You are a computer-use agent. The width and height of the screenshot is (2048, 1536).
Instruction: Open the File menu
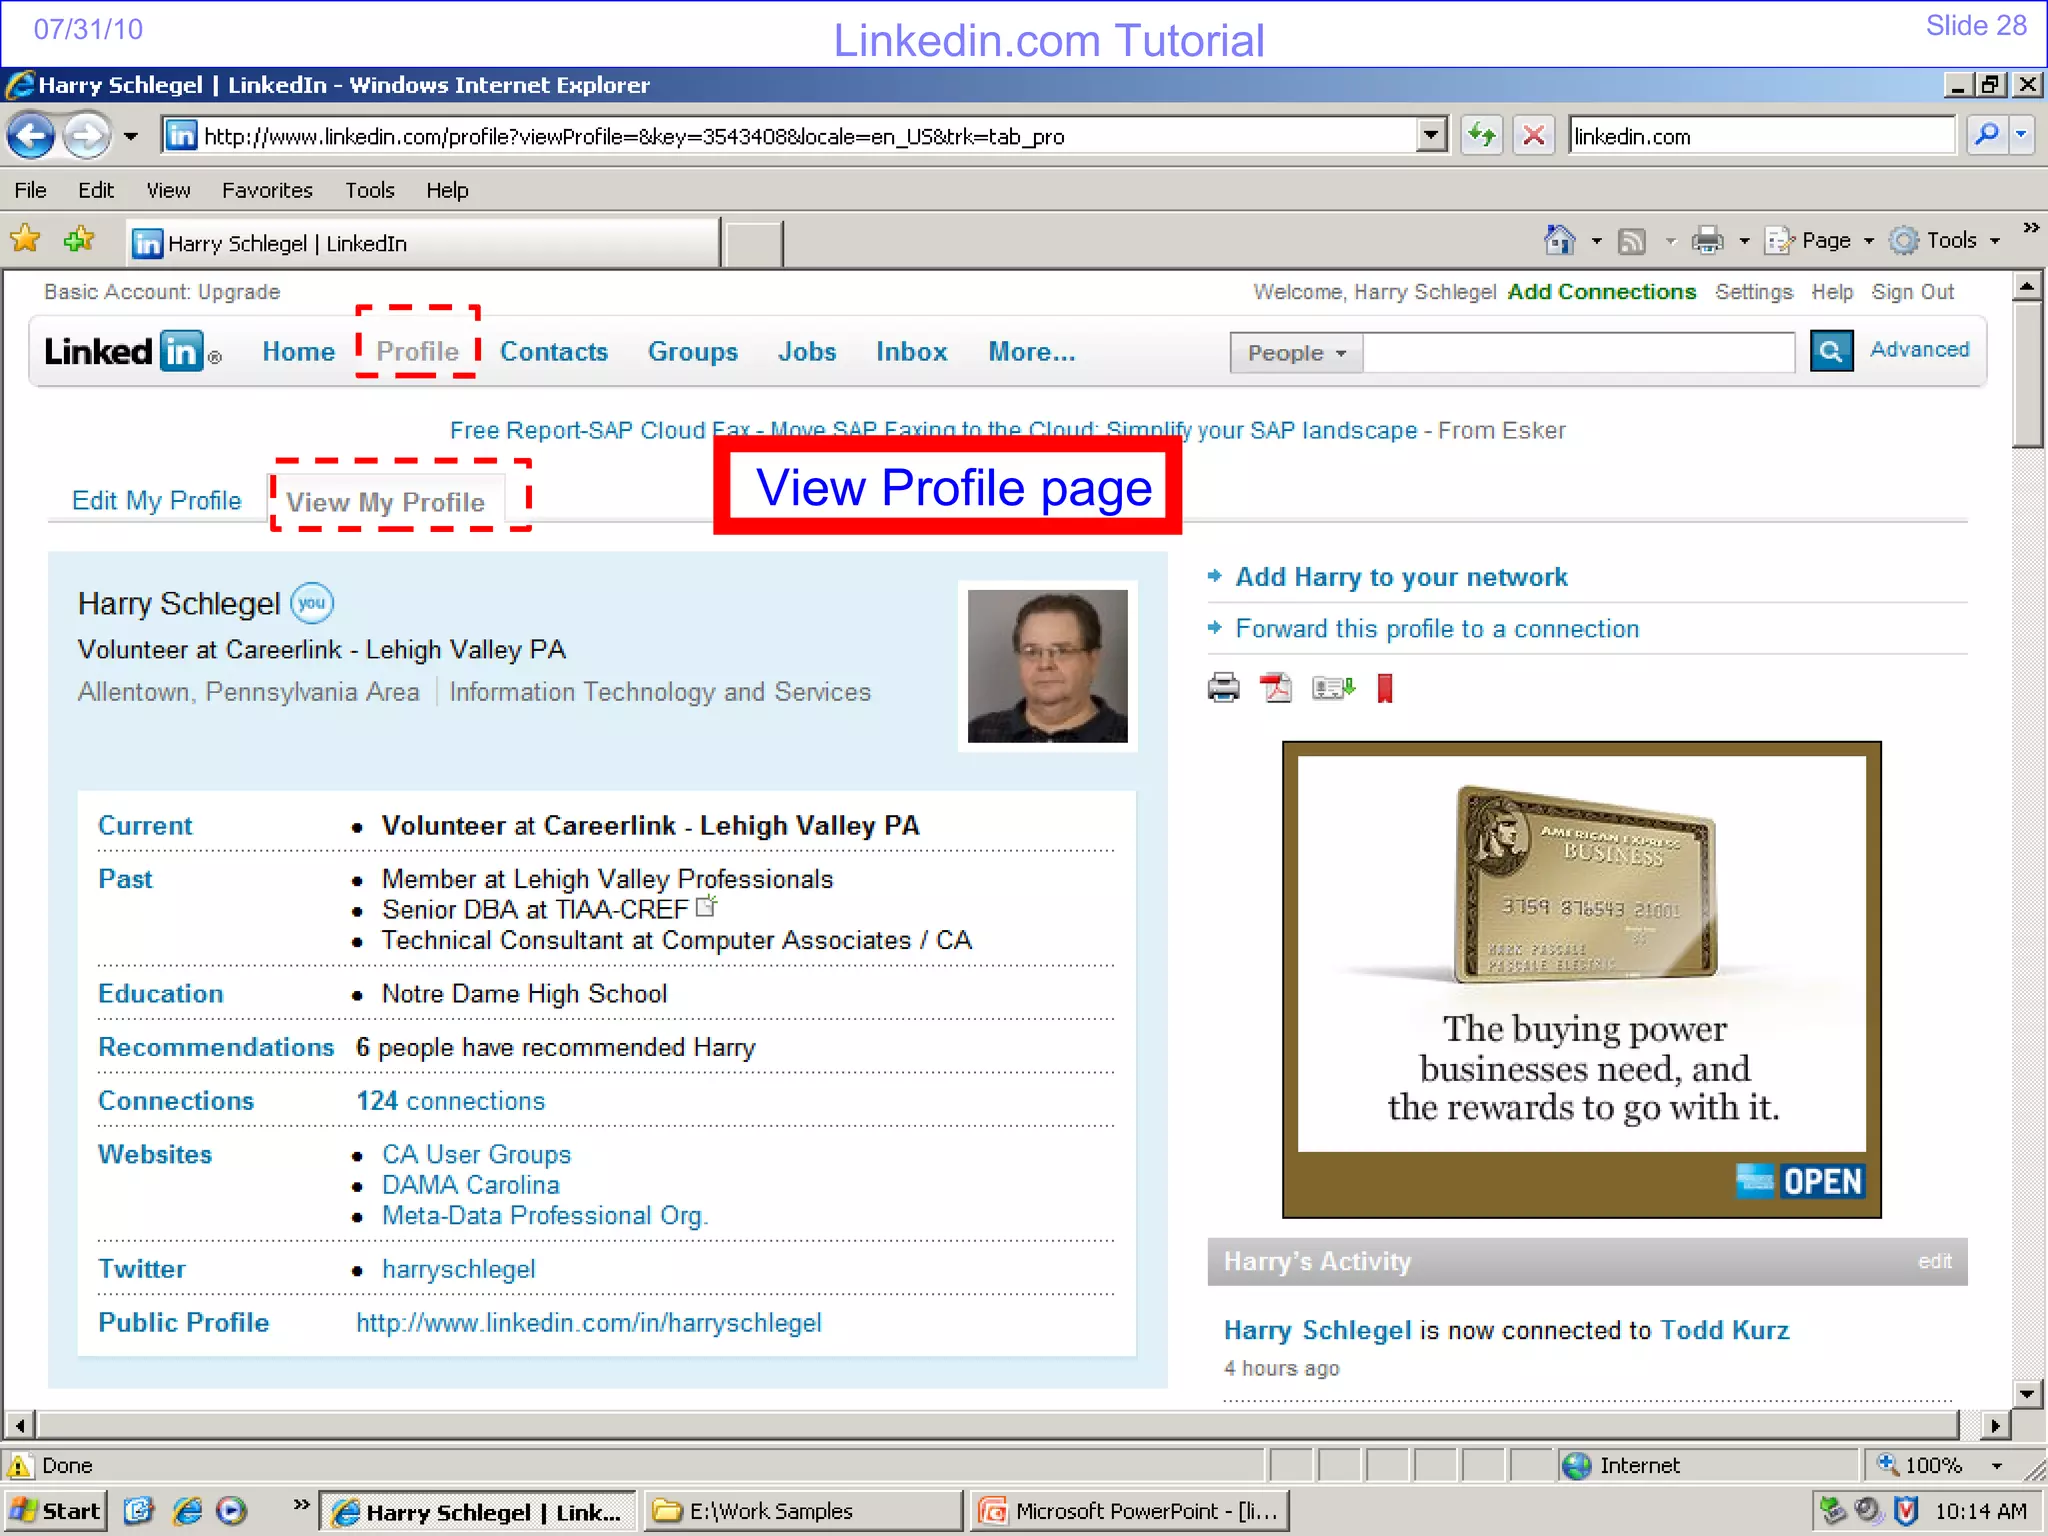click(x=30, y=190)
